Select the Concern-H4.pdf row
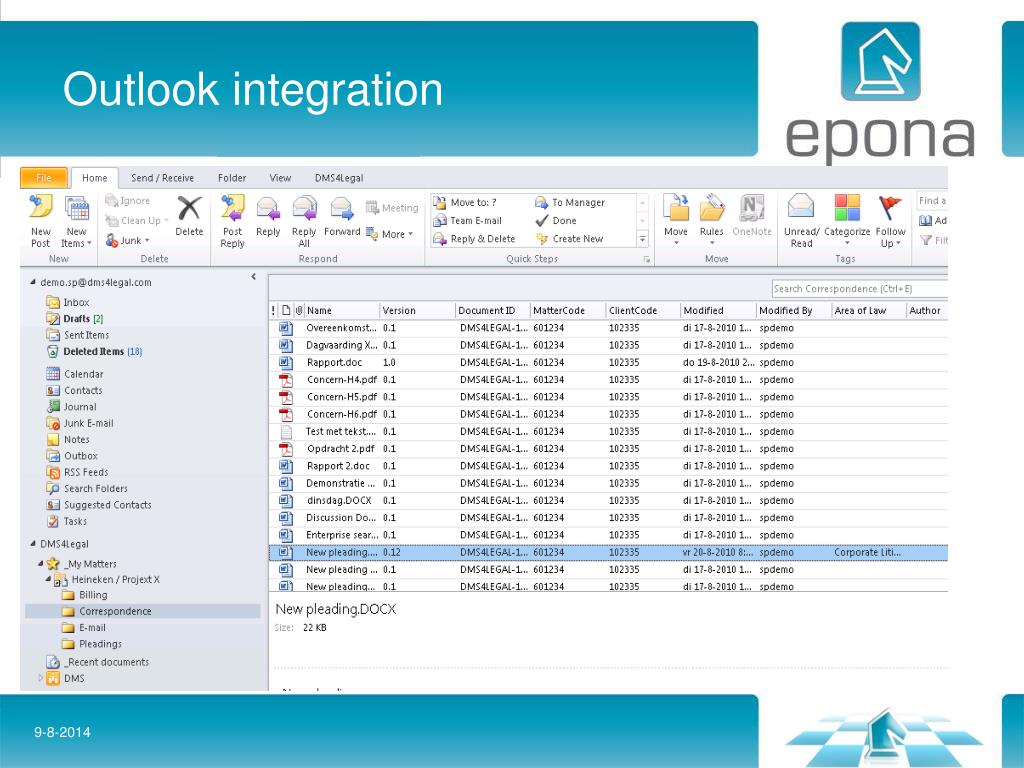Image resolution: width=1024 pixels, height=768 pixels. (x=608, y=379)
